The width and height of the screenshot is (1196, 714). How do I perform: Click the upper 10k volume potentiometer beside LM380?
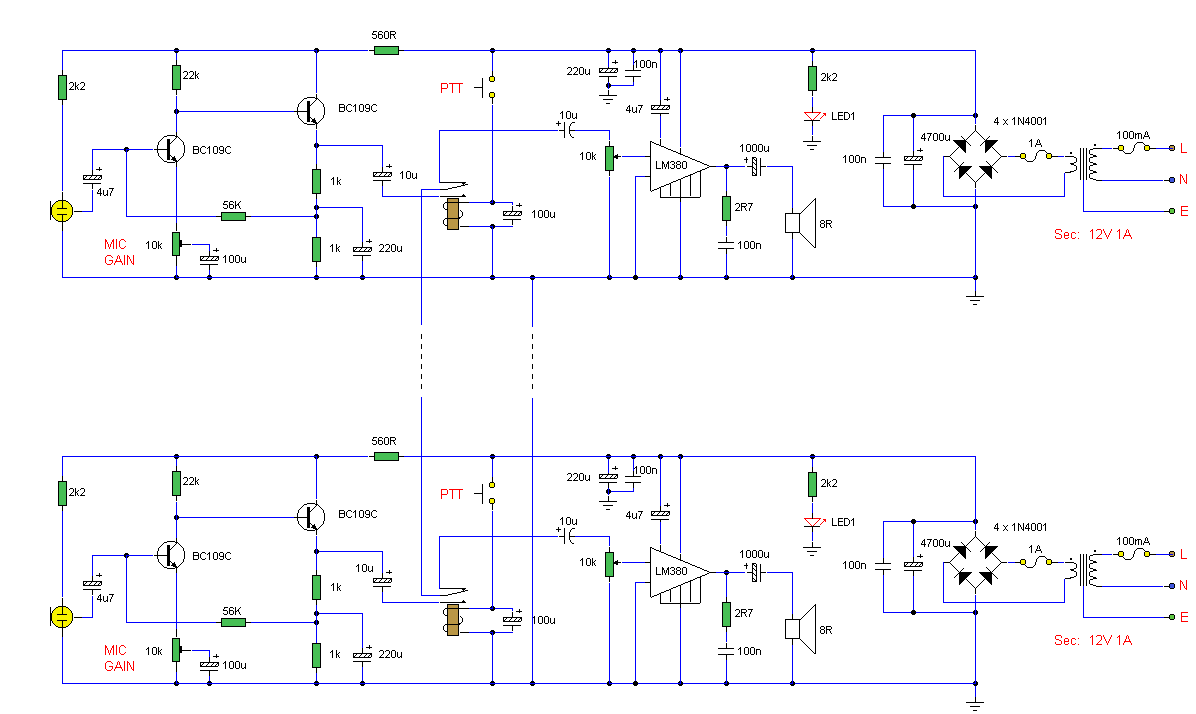click(x=608, y=157)
